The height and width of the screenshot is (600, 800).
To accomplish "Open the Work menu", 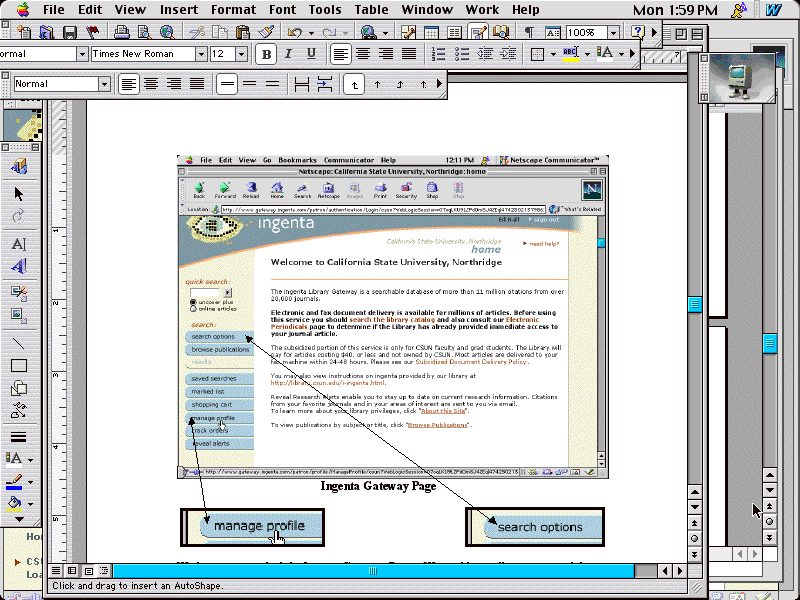I will pyautogui.click(x=482, y=10).
